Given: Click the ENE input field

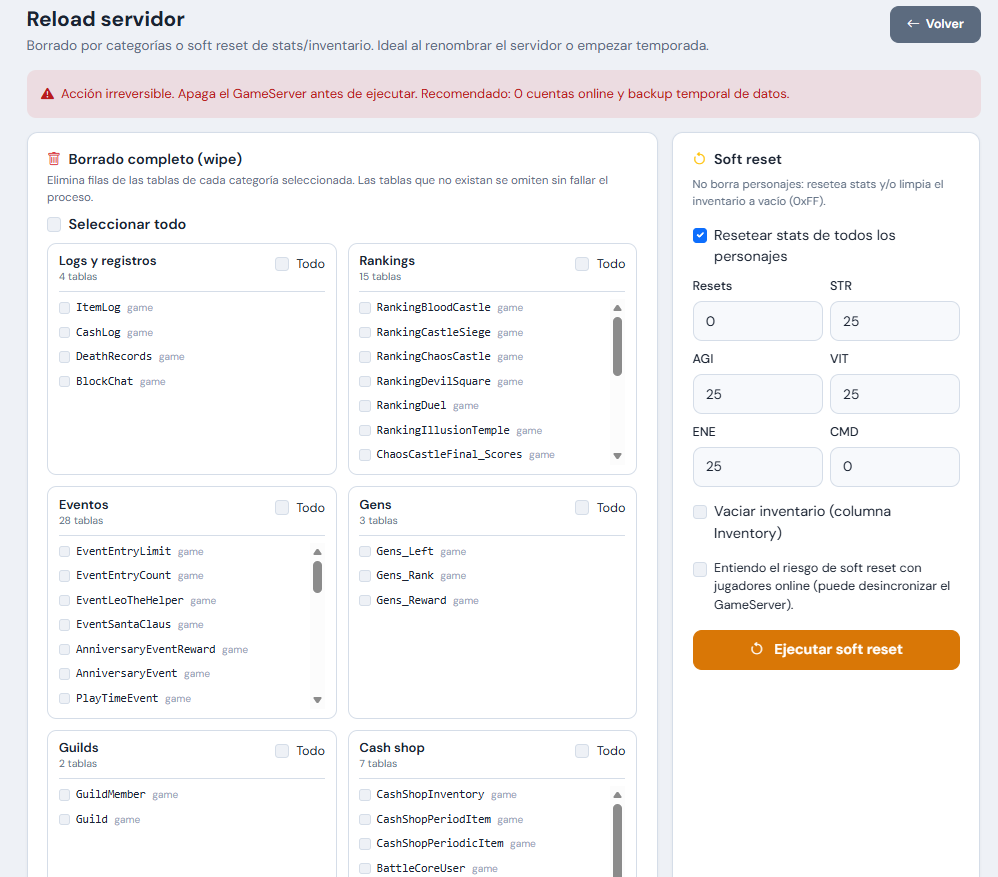Looking at the screenshot, I should click(757, 467).
